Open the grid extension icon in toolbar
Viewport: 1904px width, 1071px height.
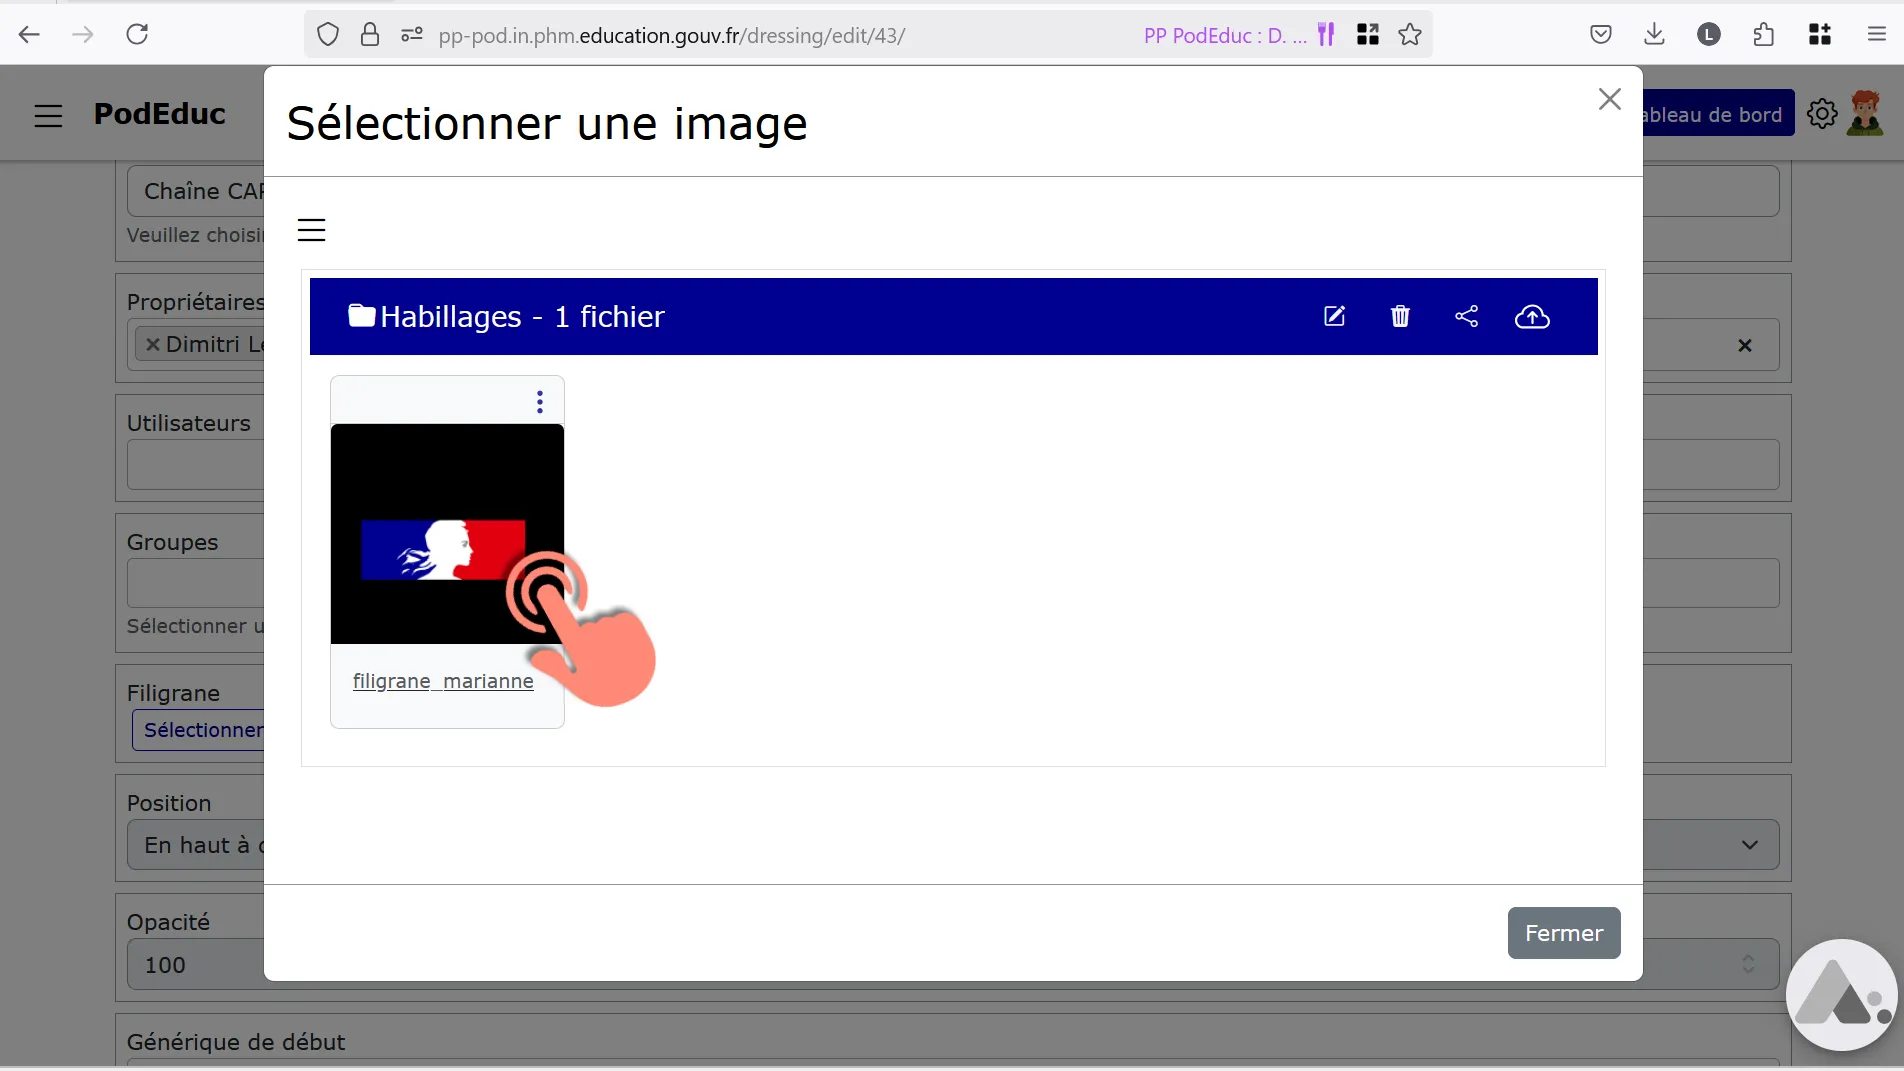coord(1820,35)
